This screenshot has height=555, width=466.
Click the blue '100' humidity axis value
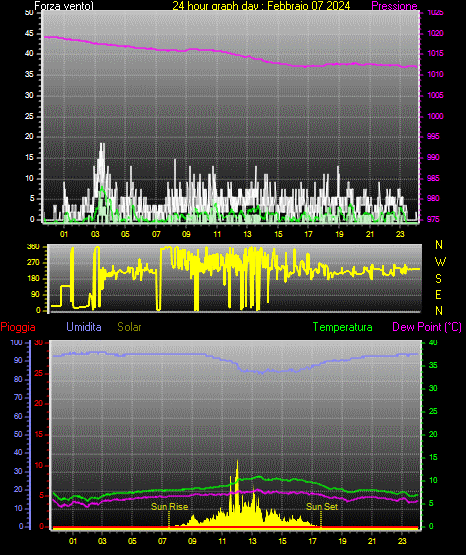pyautogui.click(x=16, y=342)
